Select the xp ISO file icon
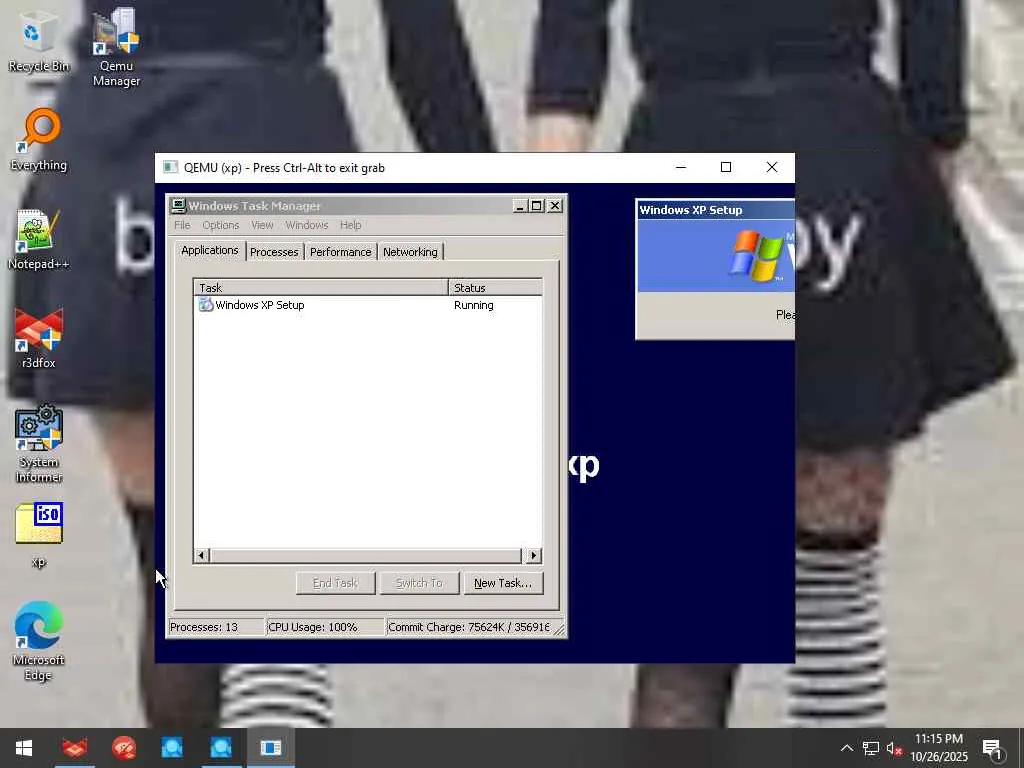 coord(39,536)
